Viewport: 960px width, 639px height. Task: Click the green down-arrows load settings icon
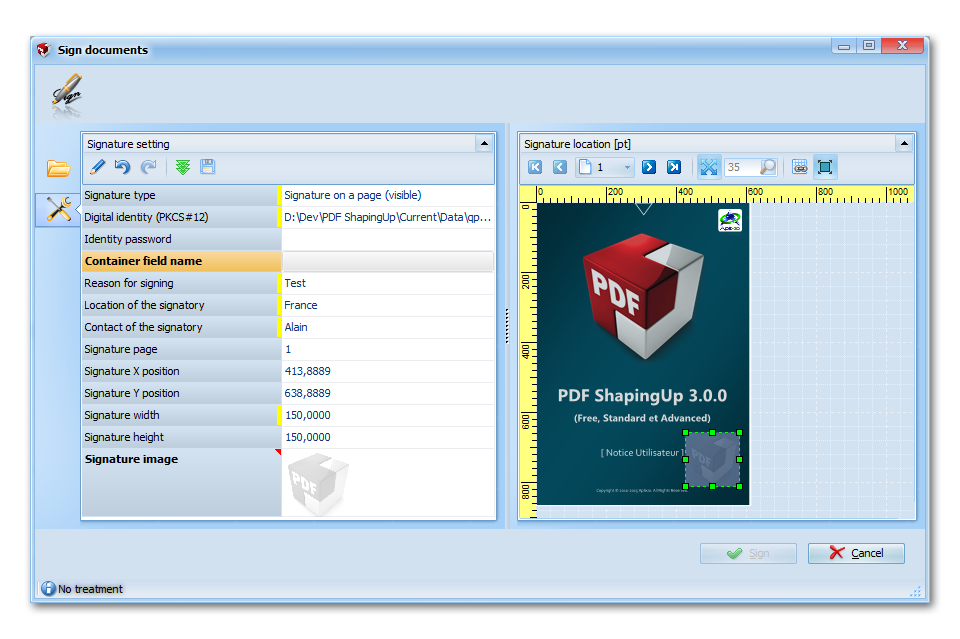[x=182, y=167]
